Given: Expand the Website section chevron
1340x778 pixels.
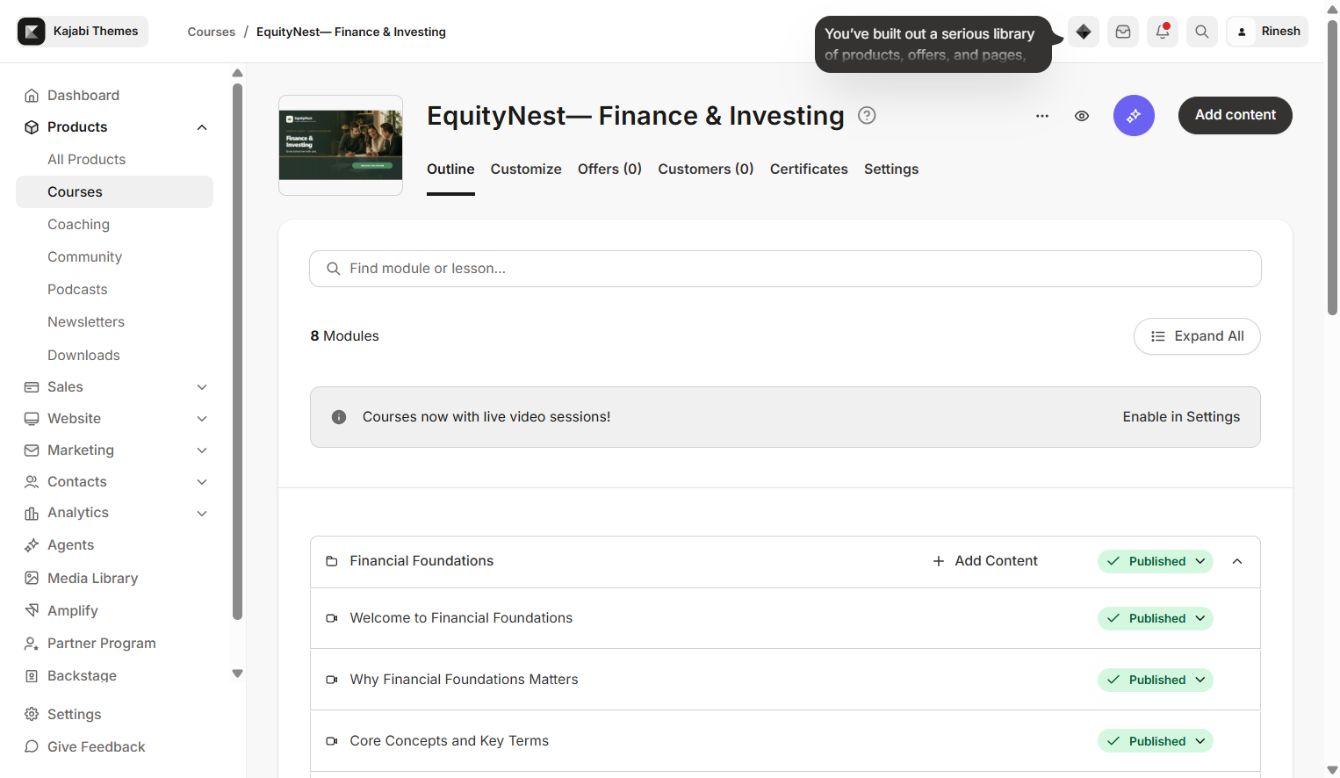Looking at the screenshot, I should pos(202,419).
